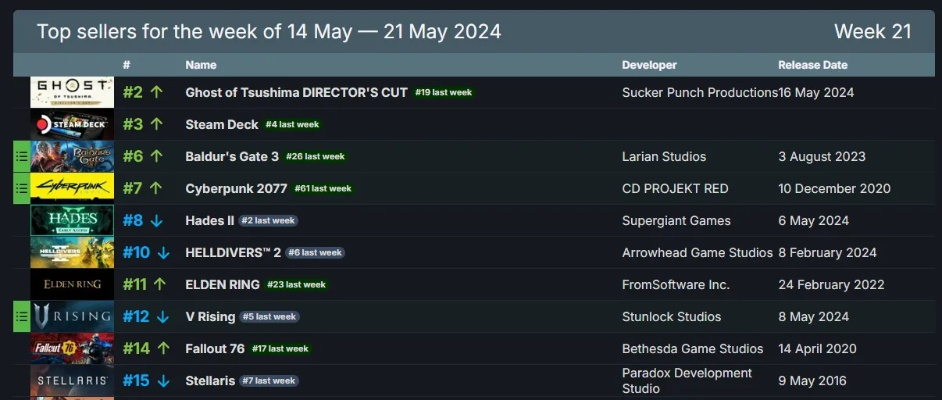The height and width of the screenshot is (400, 942).
Task: Click the down arrow next to rank #10
Action: pyautogui.click(x=164, y=253)
